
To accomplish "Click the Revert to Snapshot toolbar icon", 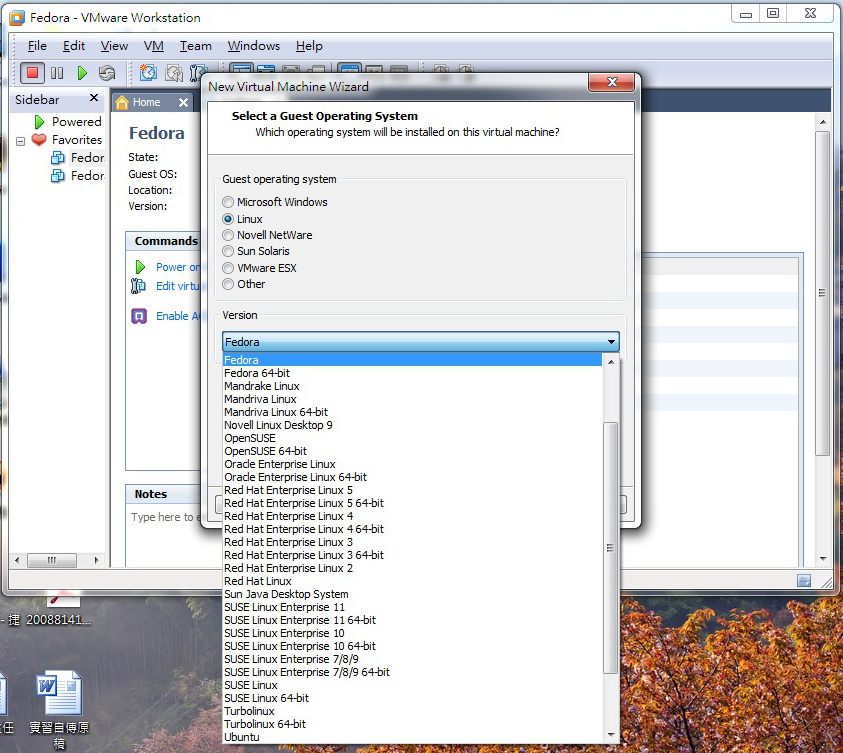I will [x=174, y=73].
